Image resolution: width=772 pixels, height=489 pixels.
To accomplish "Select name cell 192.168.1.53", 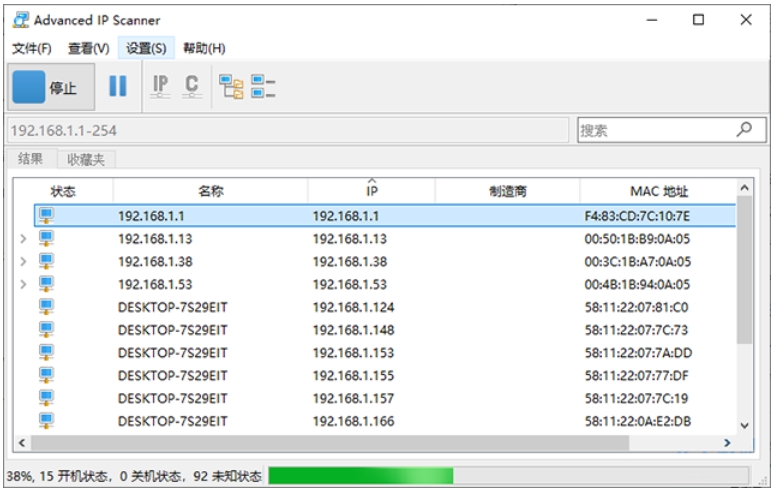I will [x=155, y=284].
